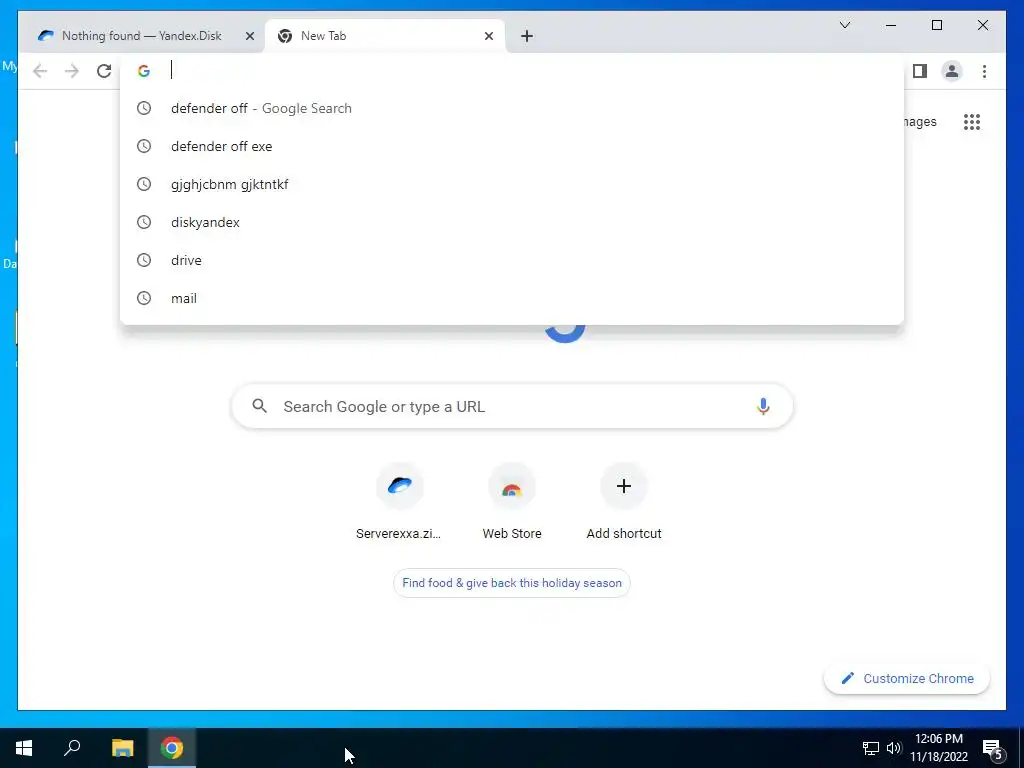Start voice search with microphone
This screenshot has width=1024, height=768.
click(x=763, y=406)
